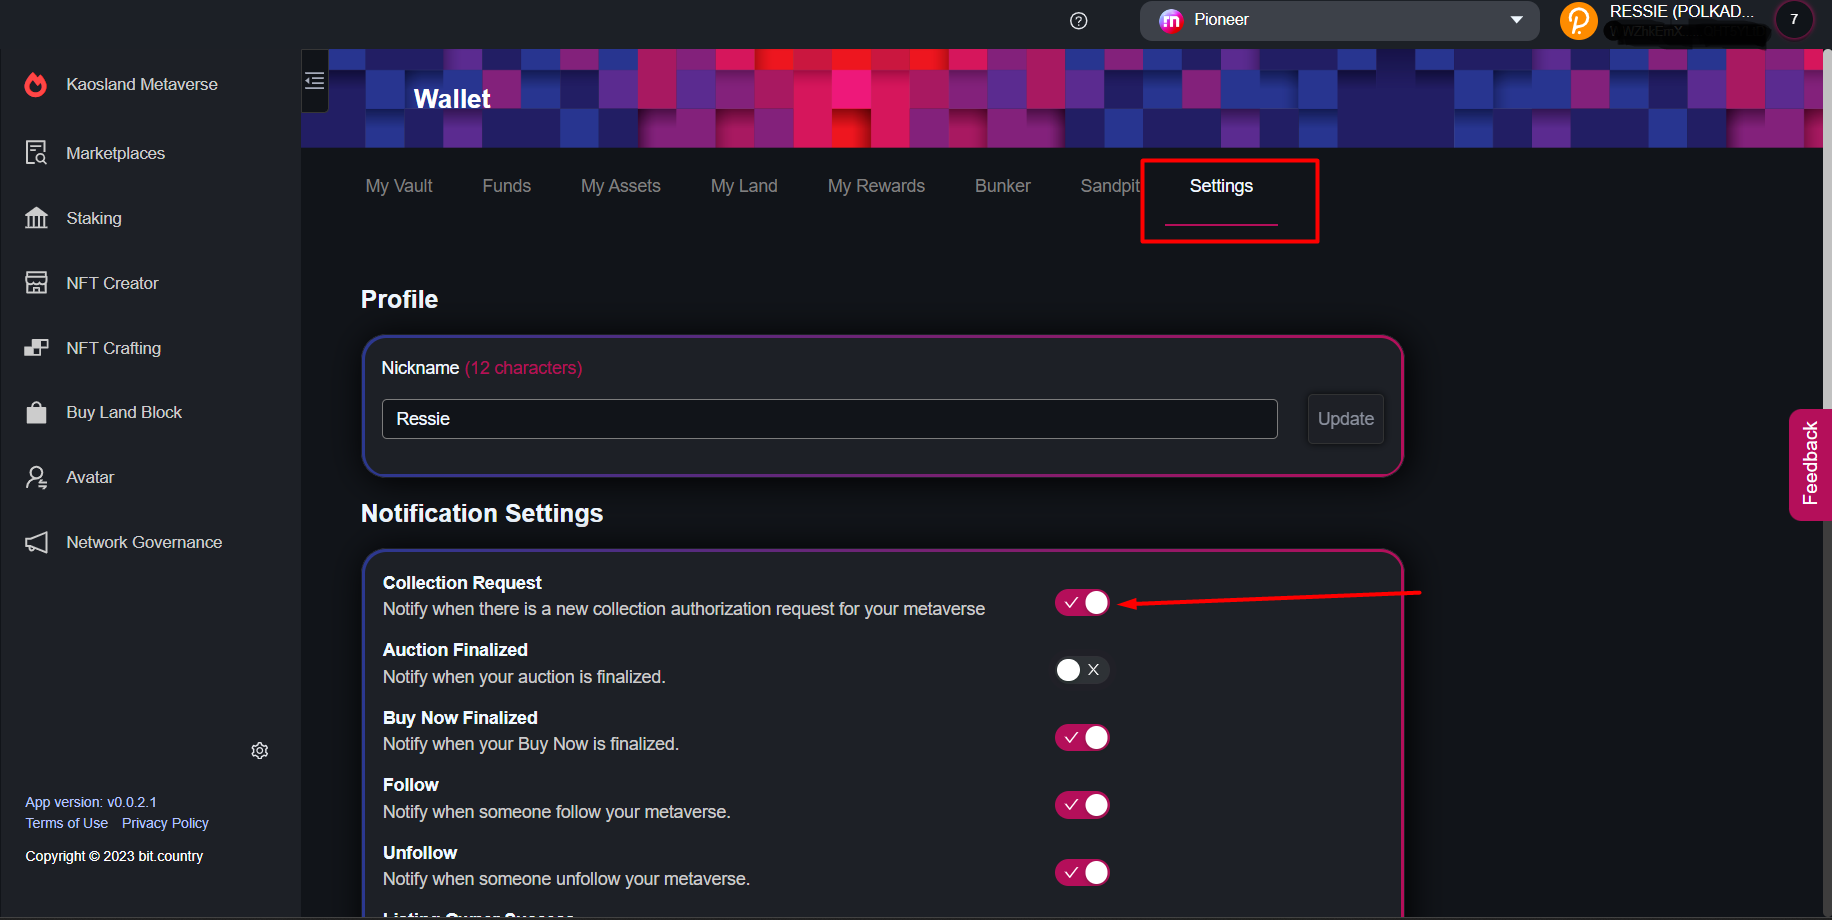
Task: Enable the Auction Finalized notification toggle
Action: click(x=1082, y=670)
